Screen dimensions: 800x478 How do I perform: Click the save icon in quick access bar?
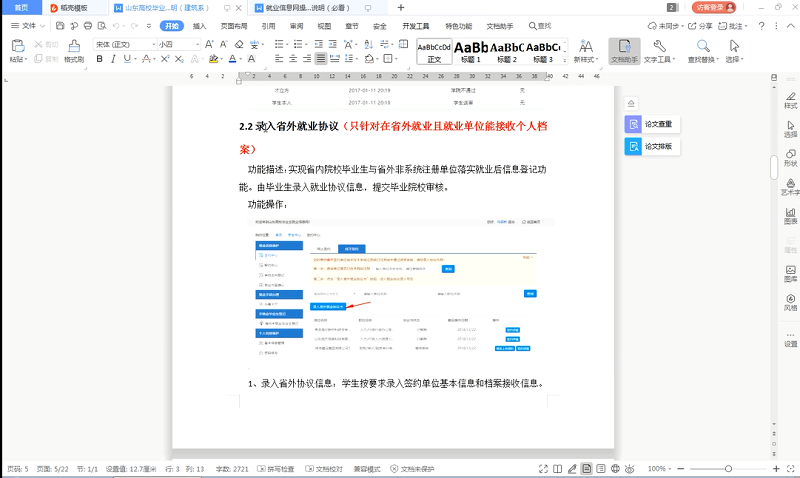[60, 25]
